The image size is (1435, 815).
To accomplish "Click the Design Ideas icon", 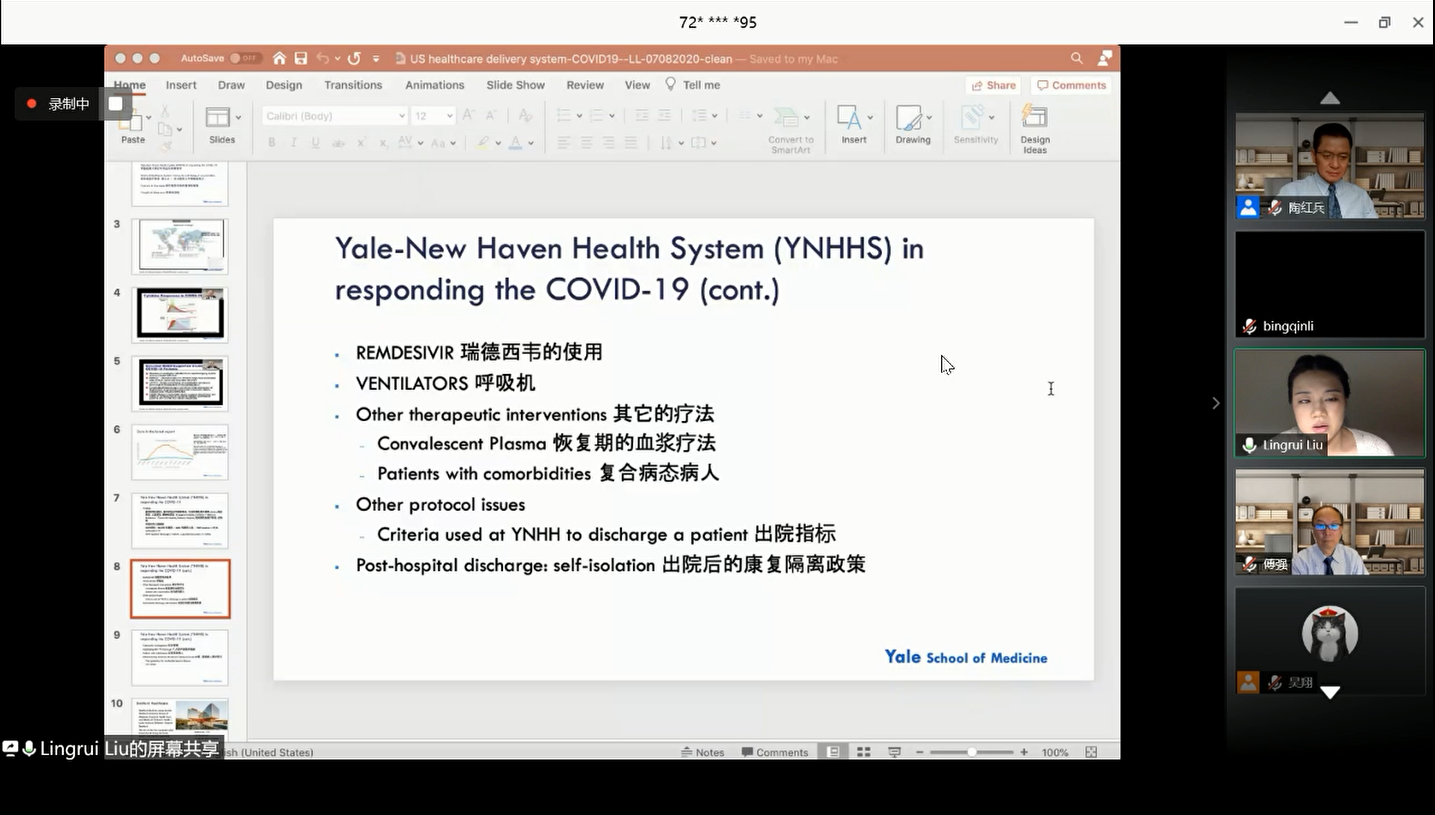I will pos(1034,119).
